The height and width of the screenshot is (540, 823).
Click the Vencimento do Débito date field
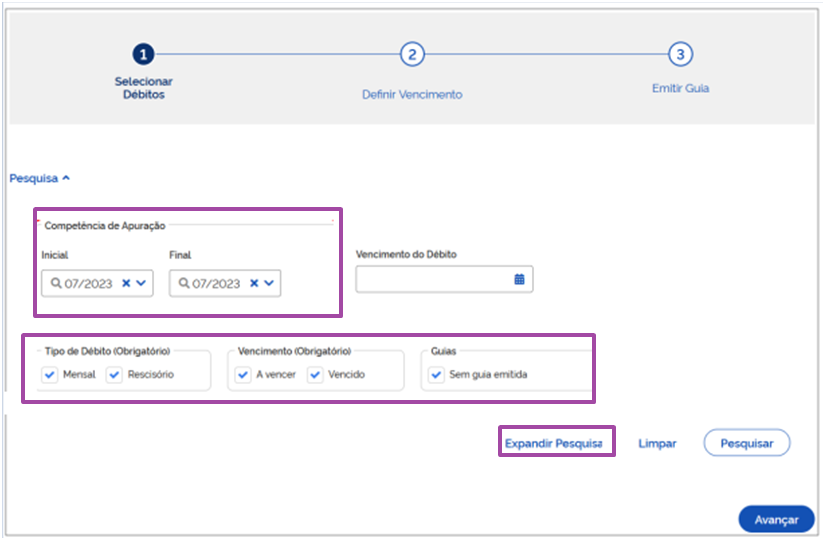point(444,279)
